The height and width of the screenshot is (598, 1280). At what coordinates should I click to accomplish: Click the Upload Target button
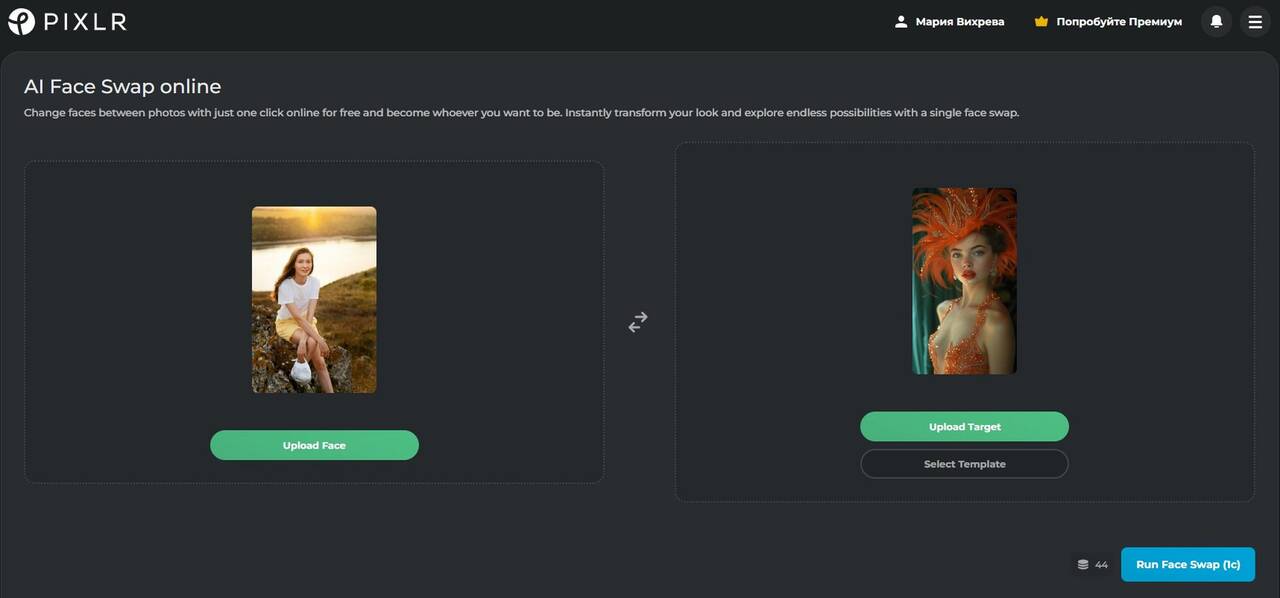964,426
